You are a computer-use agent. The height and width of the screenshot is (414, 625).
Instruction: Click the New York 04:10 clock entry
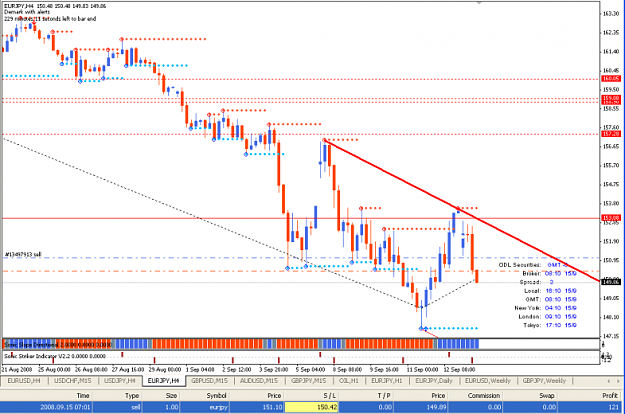tap(545, 308)
